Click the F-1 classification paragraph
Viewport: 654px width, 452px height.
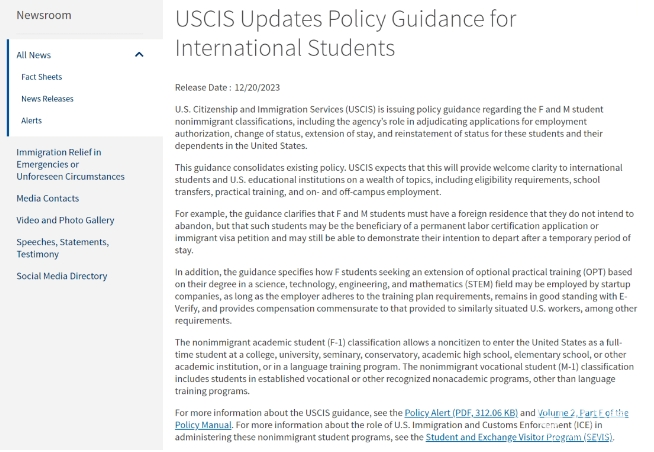404,367
